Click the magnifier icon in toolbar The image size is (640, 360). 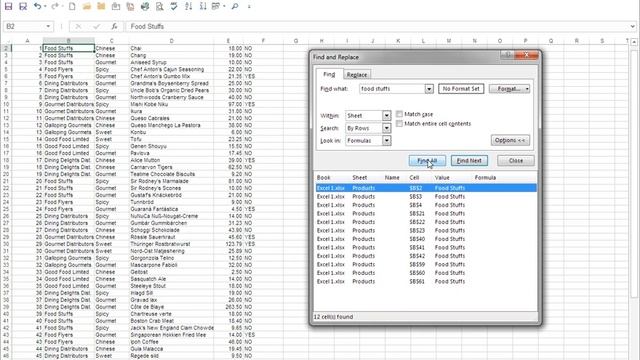pyautogui.click(x=235, y=7)
